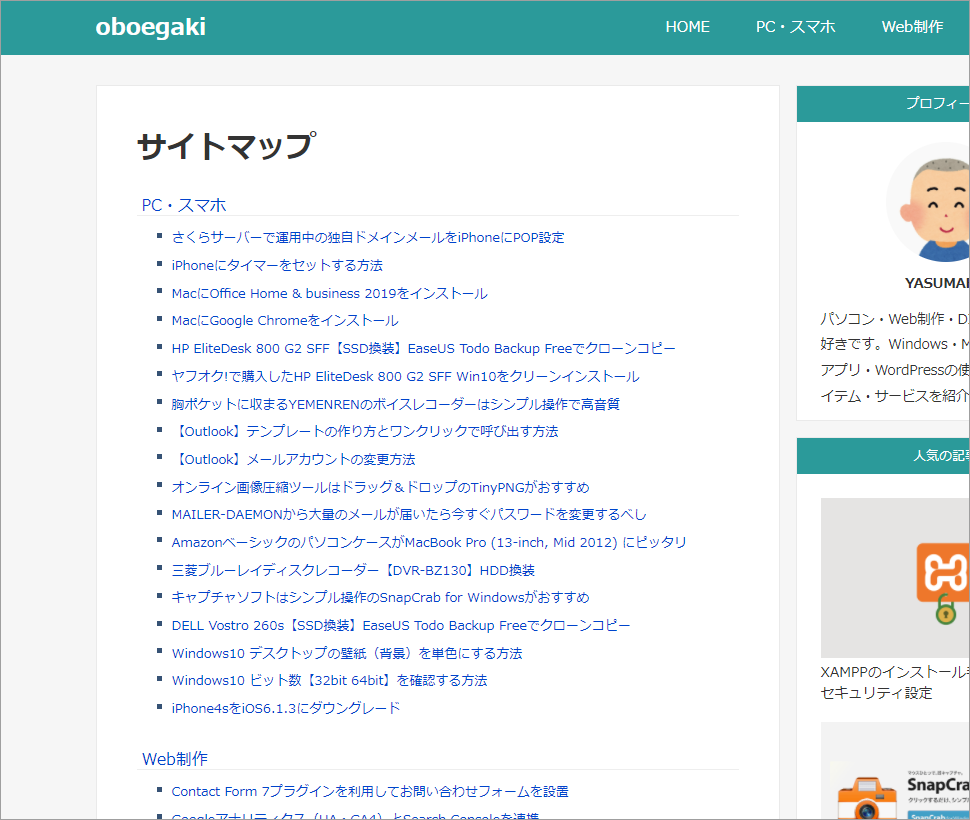Click the サイトマップ page heading

[x=227, y=146]
